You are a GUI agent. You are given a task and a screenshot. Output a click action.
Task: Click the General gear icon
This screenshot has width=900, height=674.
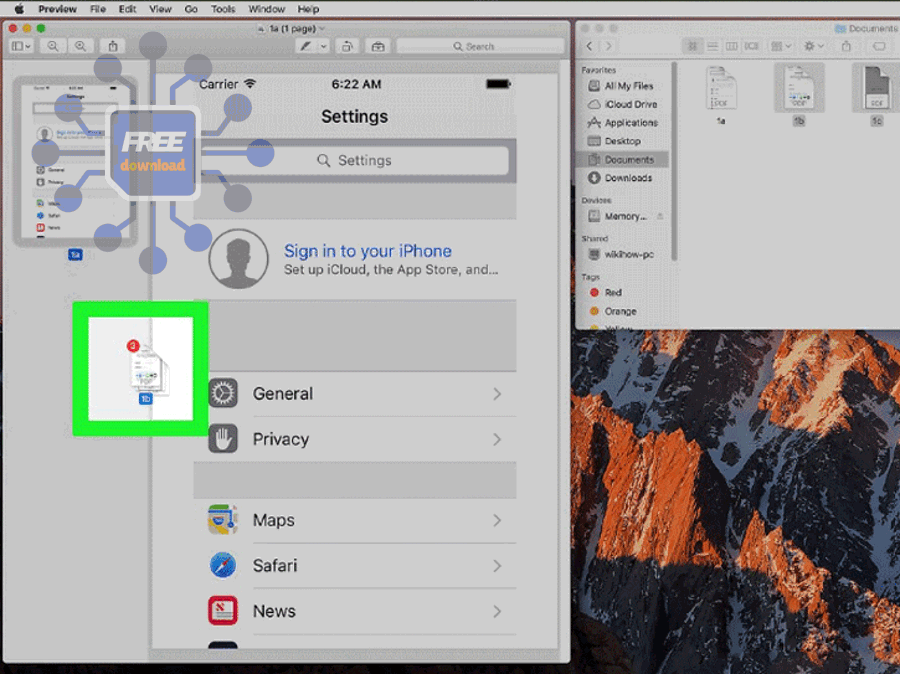click(x=223, y=393)
